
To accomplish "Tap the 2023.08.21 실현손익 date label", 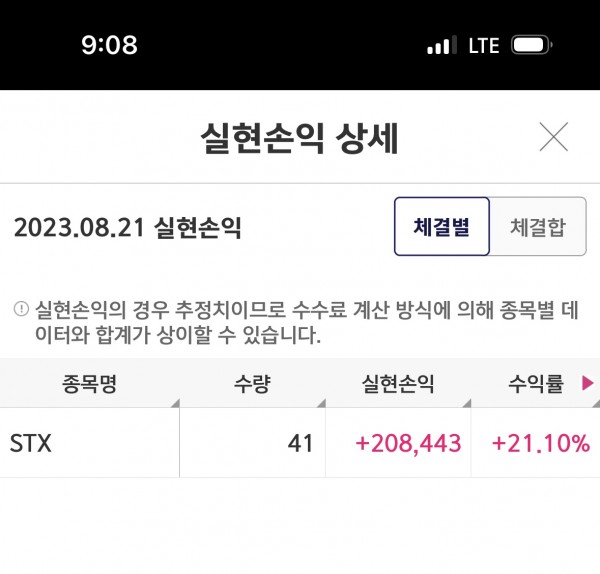I will click(127, 229).
